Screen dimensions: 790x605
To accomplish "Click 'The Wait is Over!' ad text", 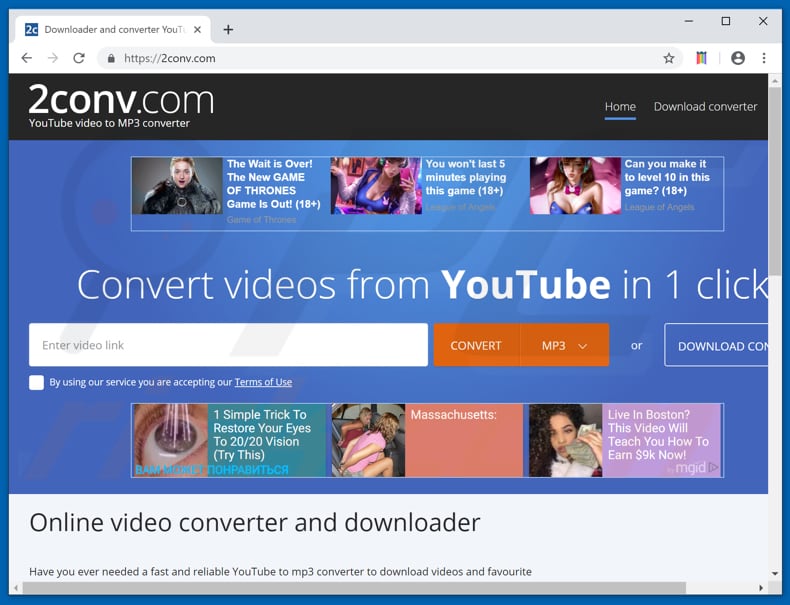I will 274,184.
